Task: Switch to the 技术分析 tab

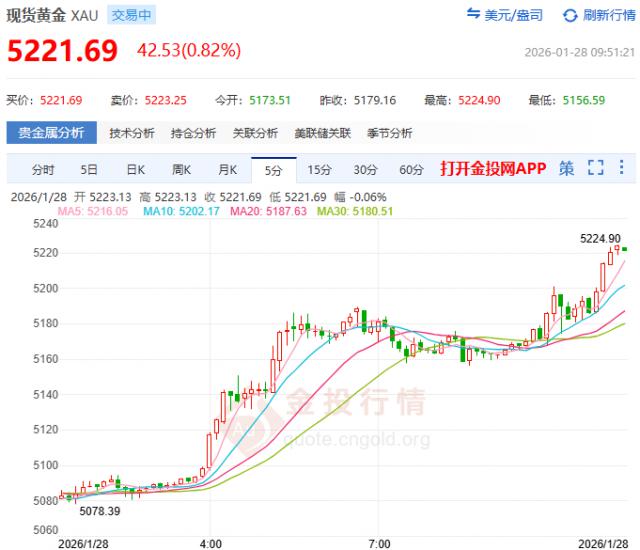Action: (x=132, y=133)
